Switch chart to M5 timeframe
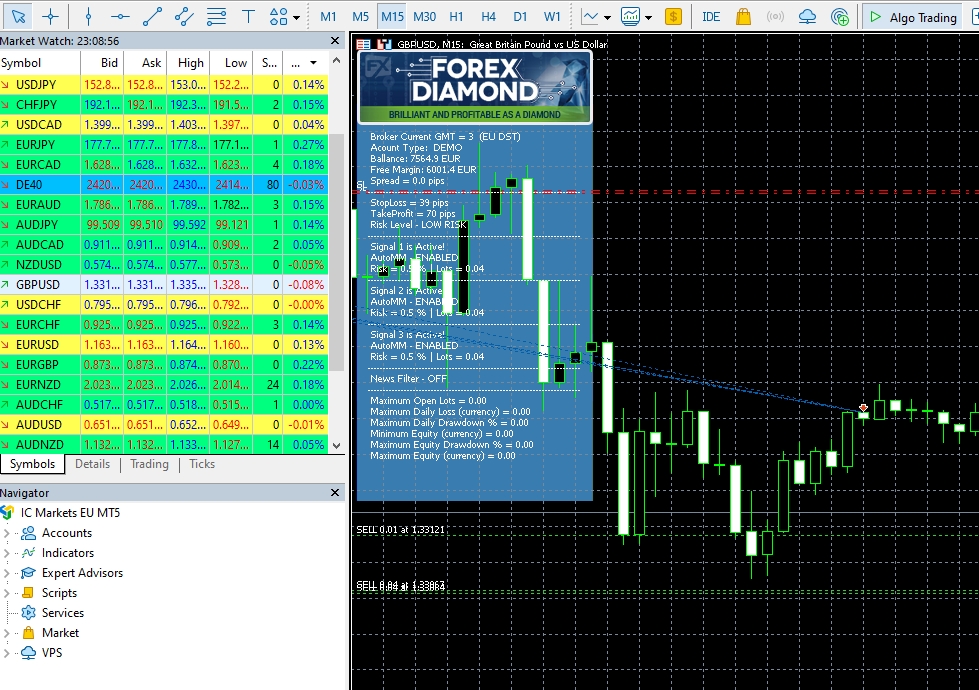This screenshot has height=690, width=979. point(360,17)
